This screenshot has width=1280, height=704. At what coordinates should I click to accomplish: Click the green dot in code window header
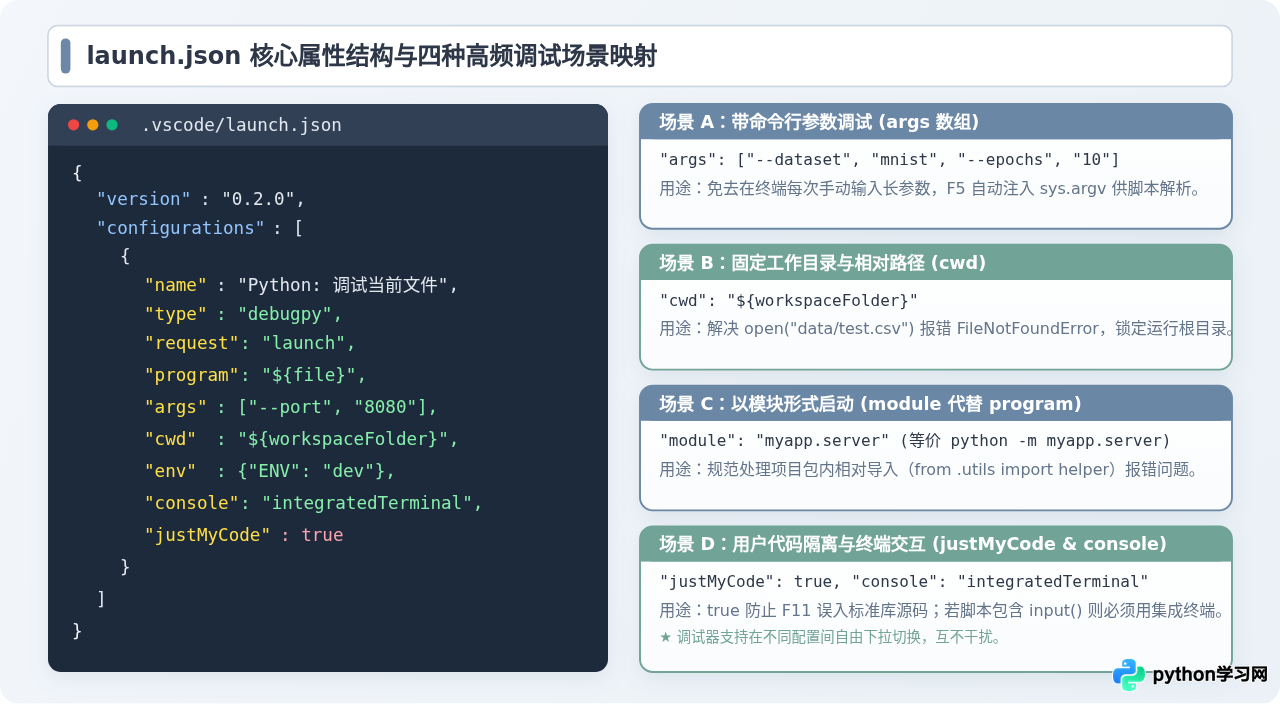[x=112, y=125]
